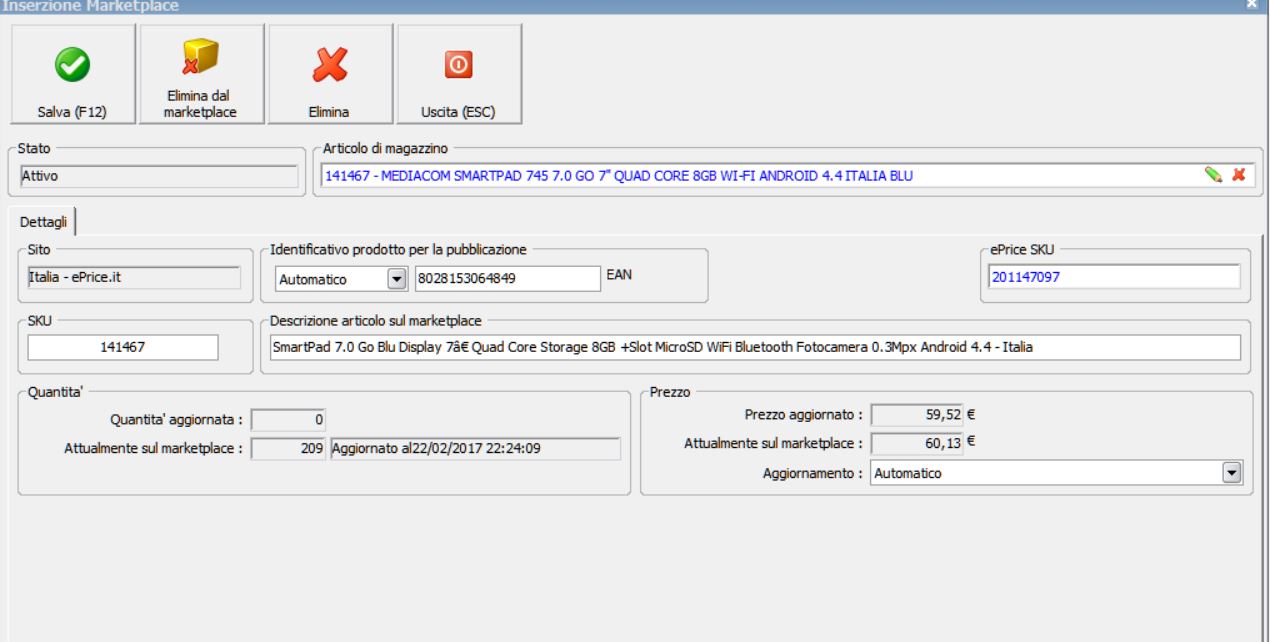Click the Stato field showing Attivo
1270x642 pixels.
[159, 176]
